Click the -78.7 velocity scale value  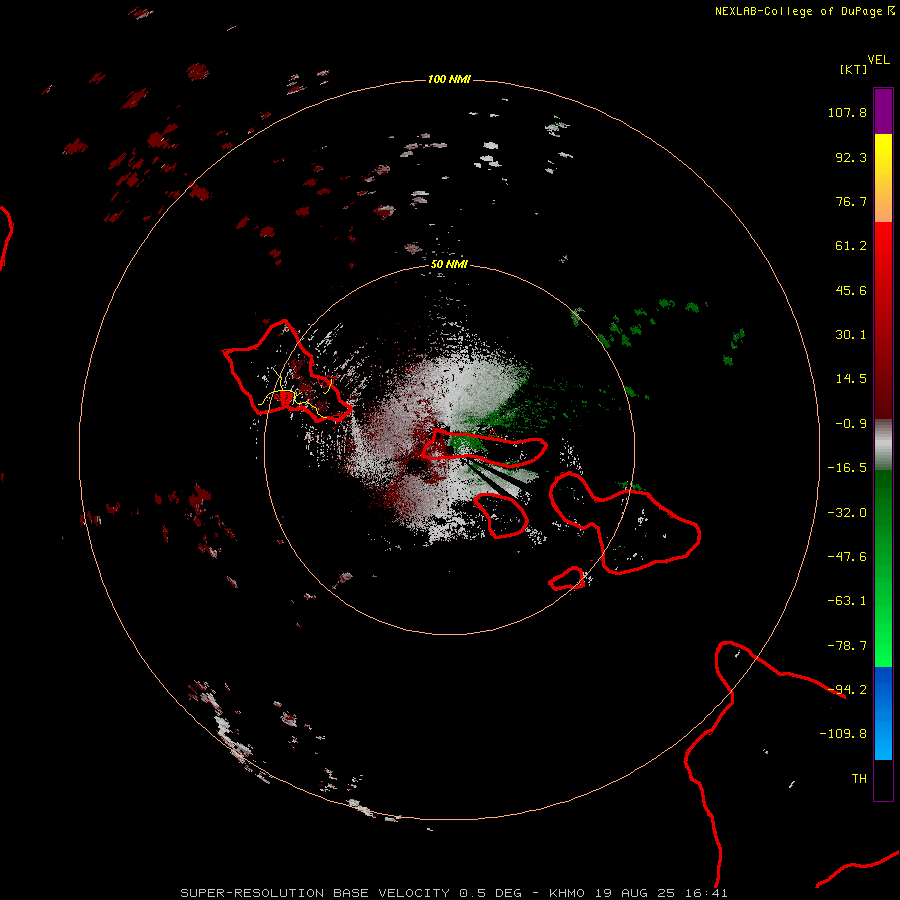point(847,646)
